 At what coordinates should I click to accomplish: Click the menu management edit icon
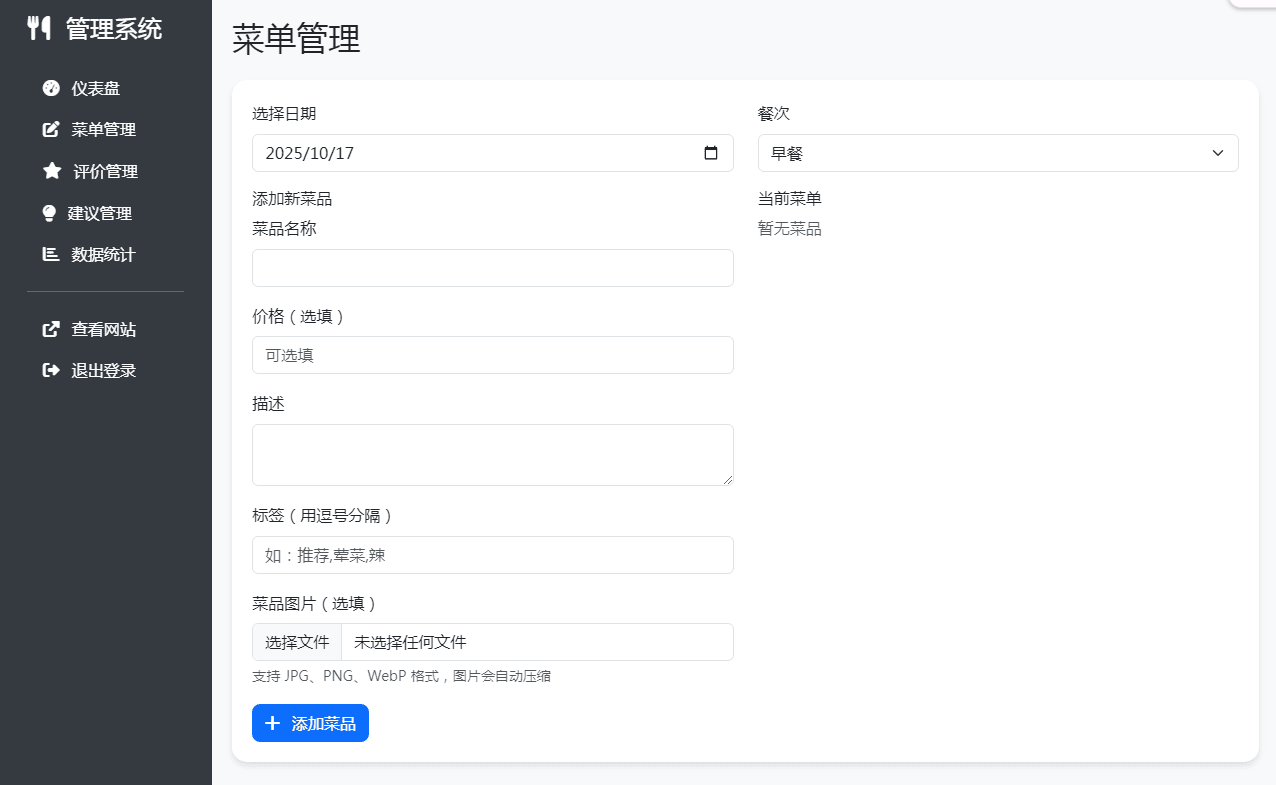[x=51, y=130]
